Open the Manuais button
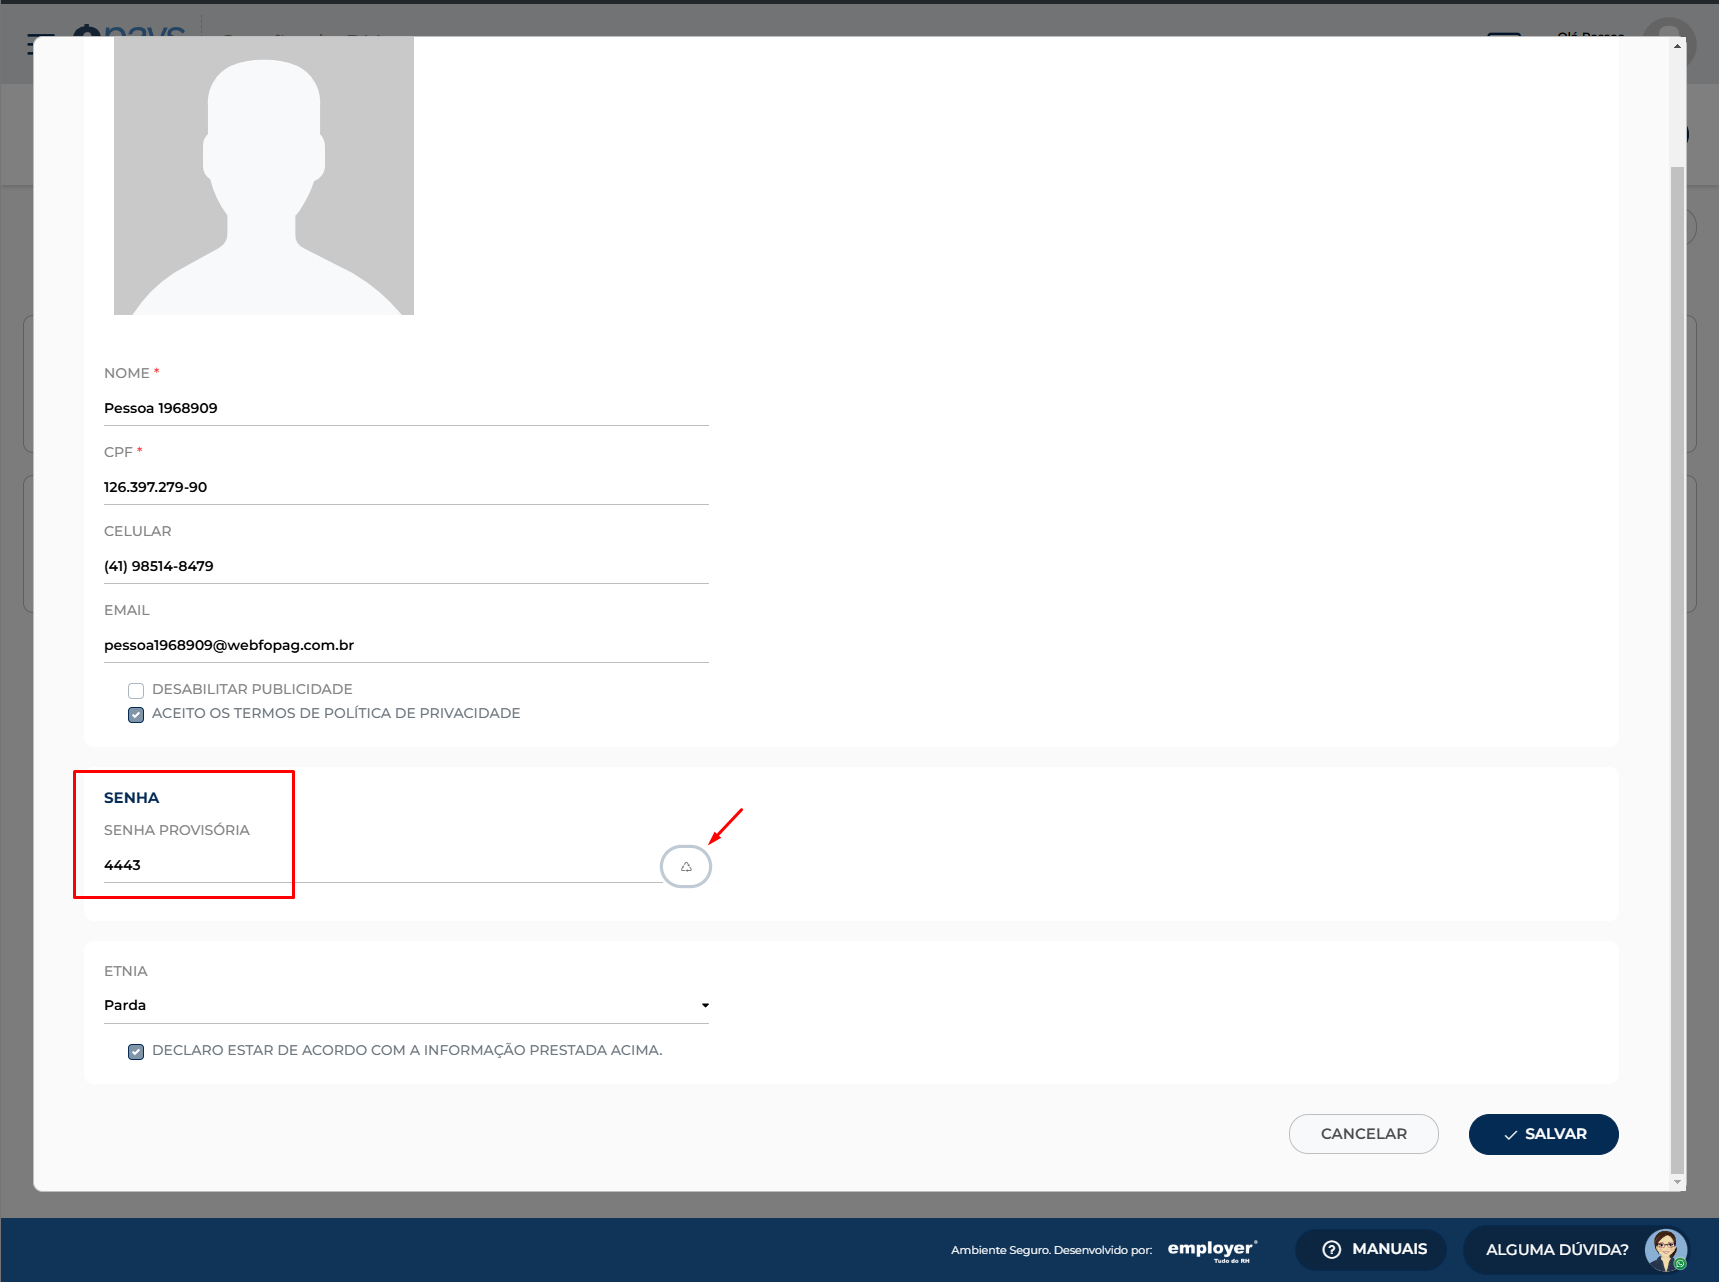Viewport: 1719px width, 1282px height. [x=1371, y=1249]
